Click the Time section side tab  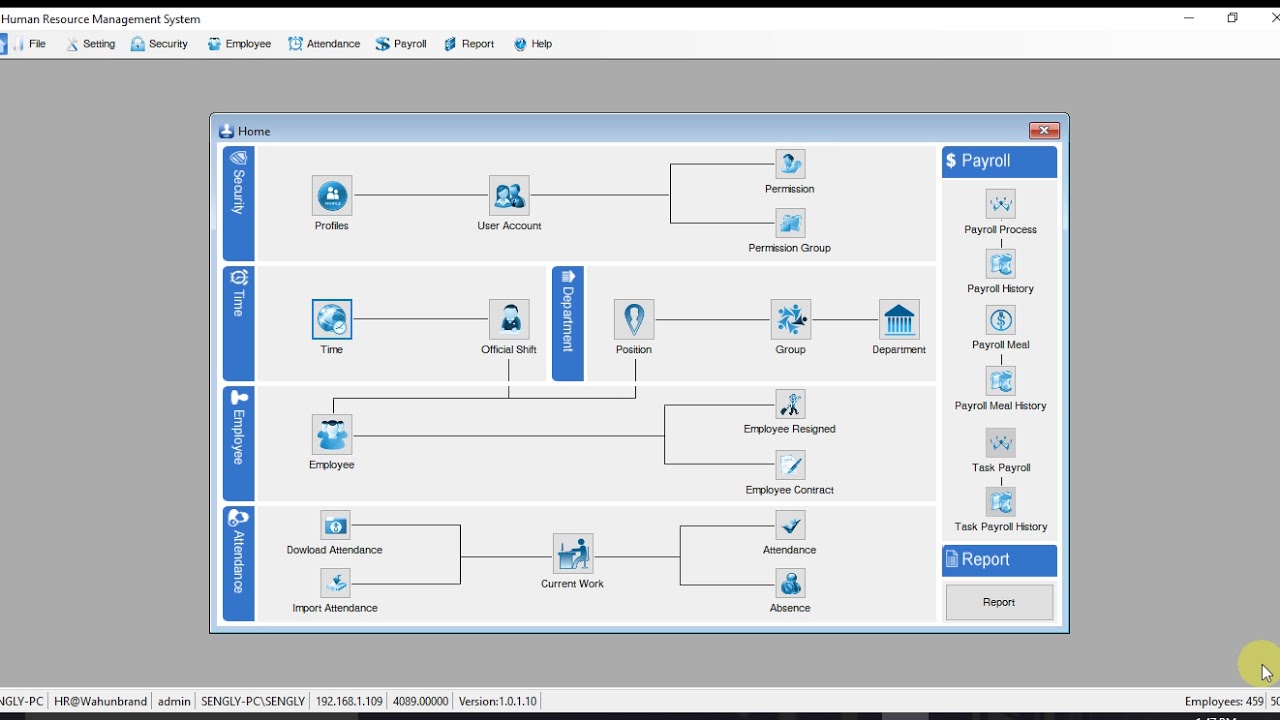coord(239,323)
